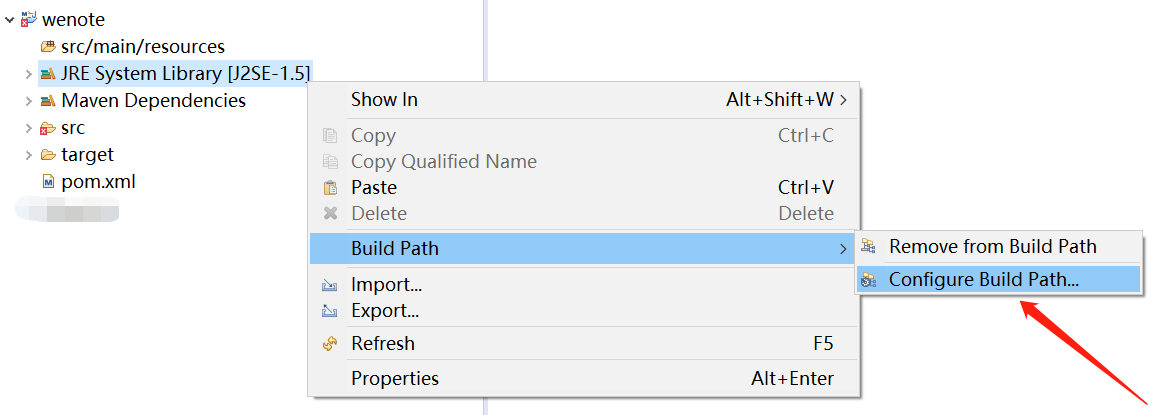The image size is (1160, 415).
Task: Expand the JRE System Library node
Action: 28,73
